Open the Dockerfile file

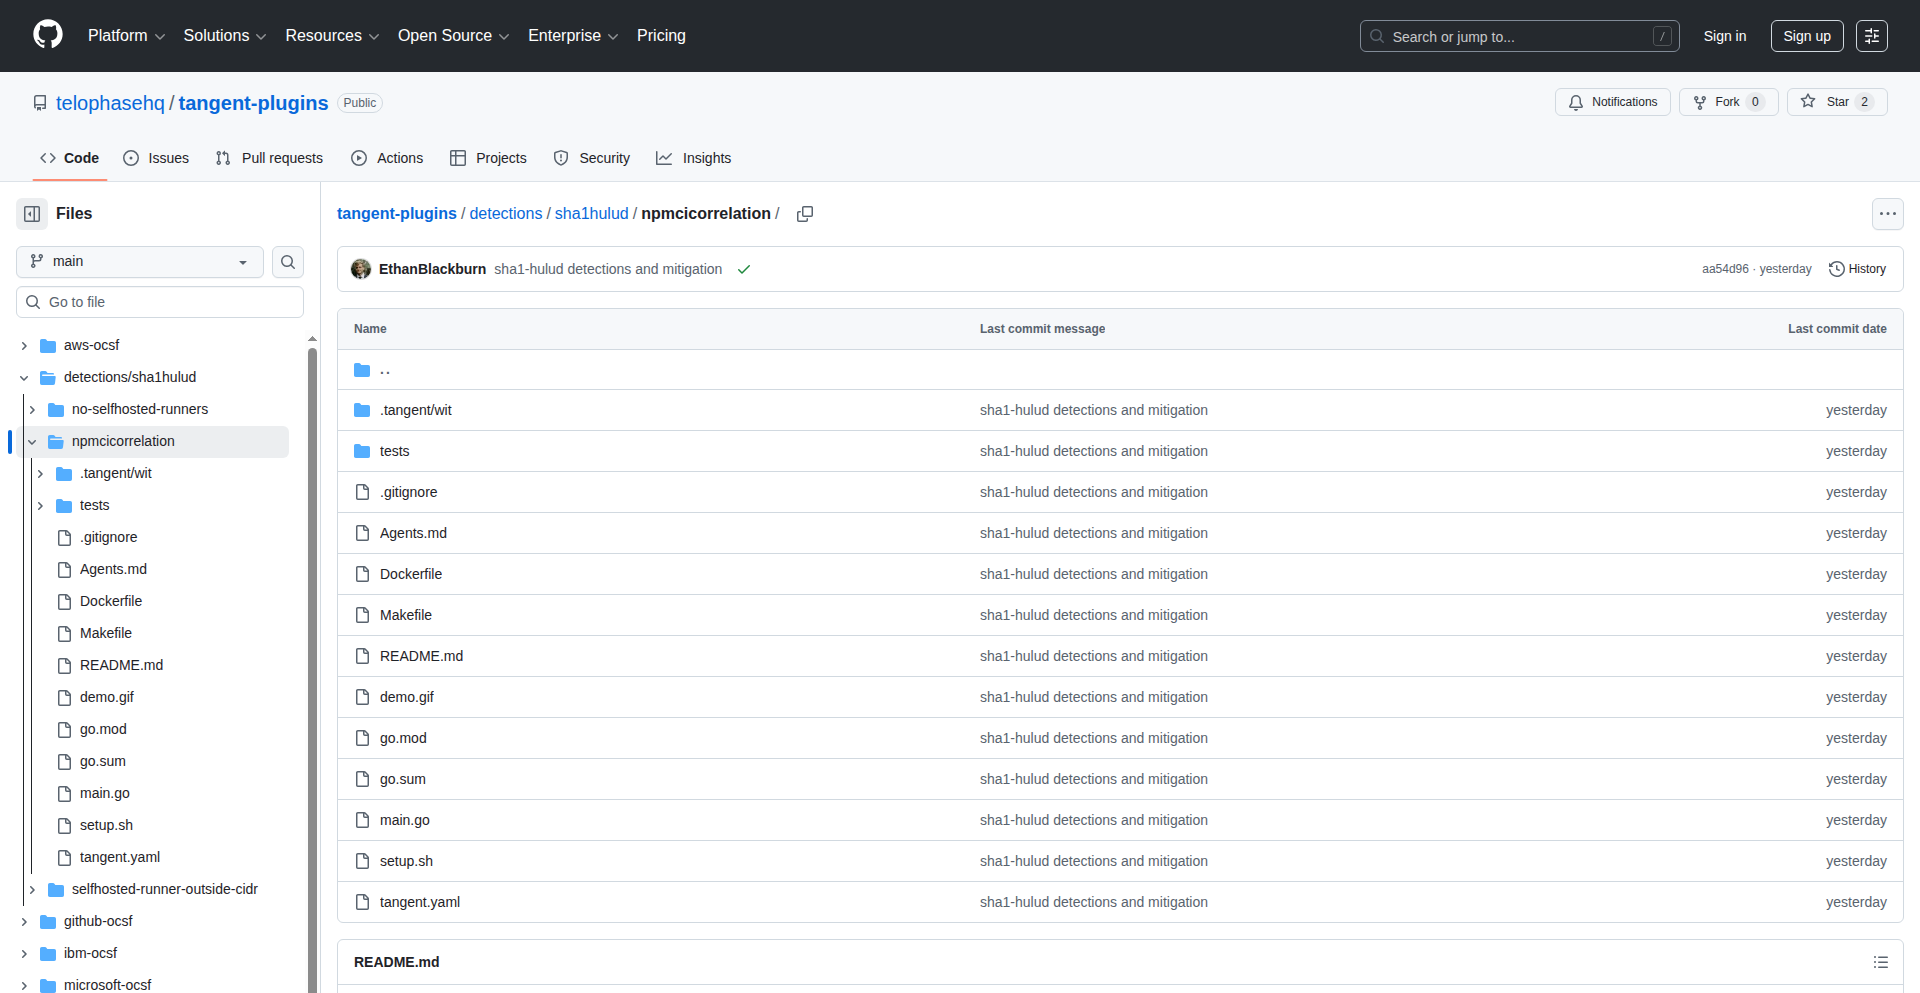[x=411, y=574]
